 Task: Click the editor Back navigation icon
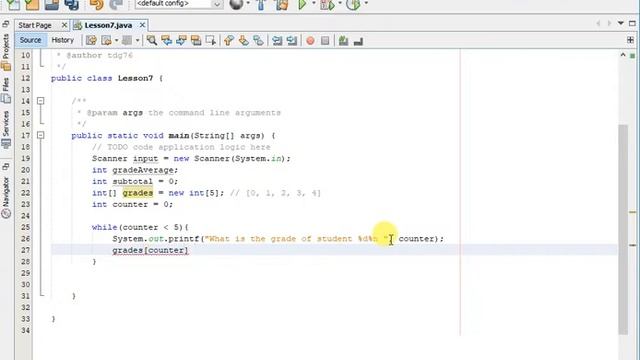click(x=106, y=40)
